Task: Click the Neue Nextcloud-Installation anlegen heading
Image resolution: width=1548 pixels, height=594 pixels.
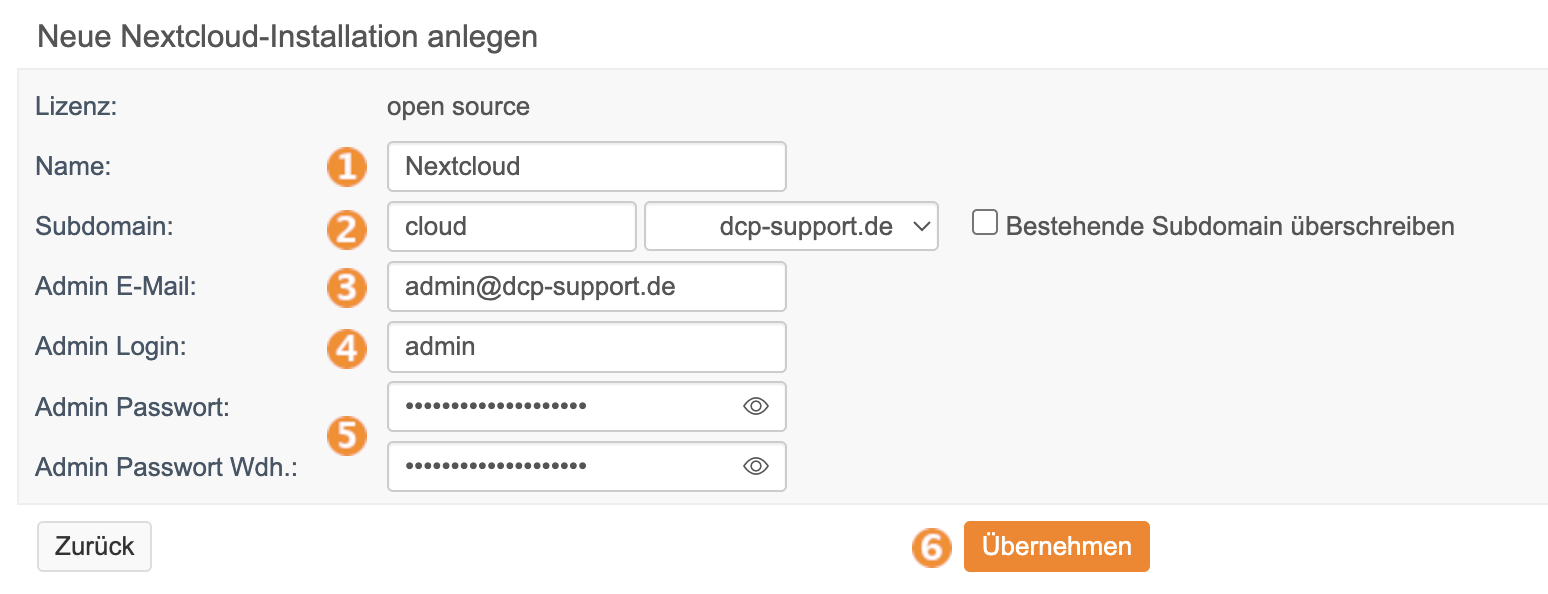Action: (287, 37)
